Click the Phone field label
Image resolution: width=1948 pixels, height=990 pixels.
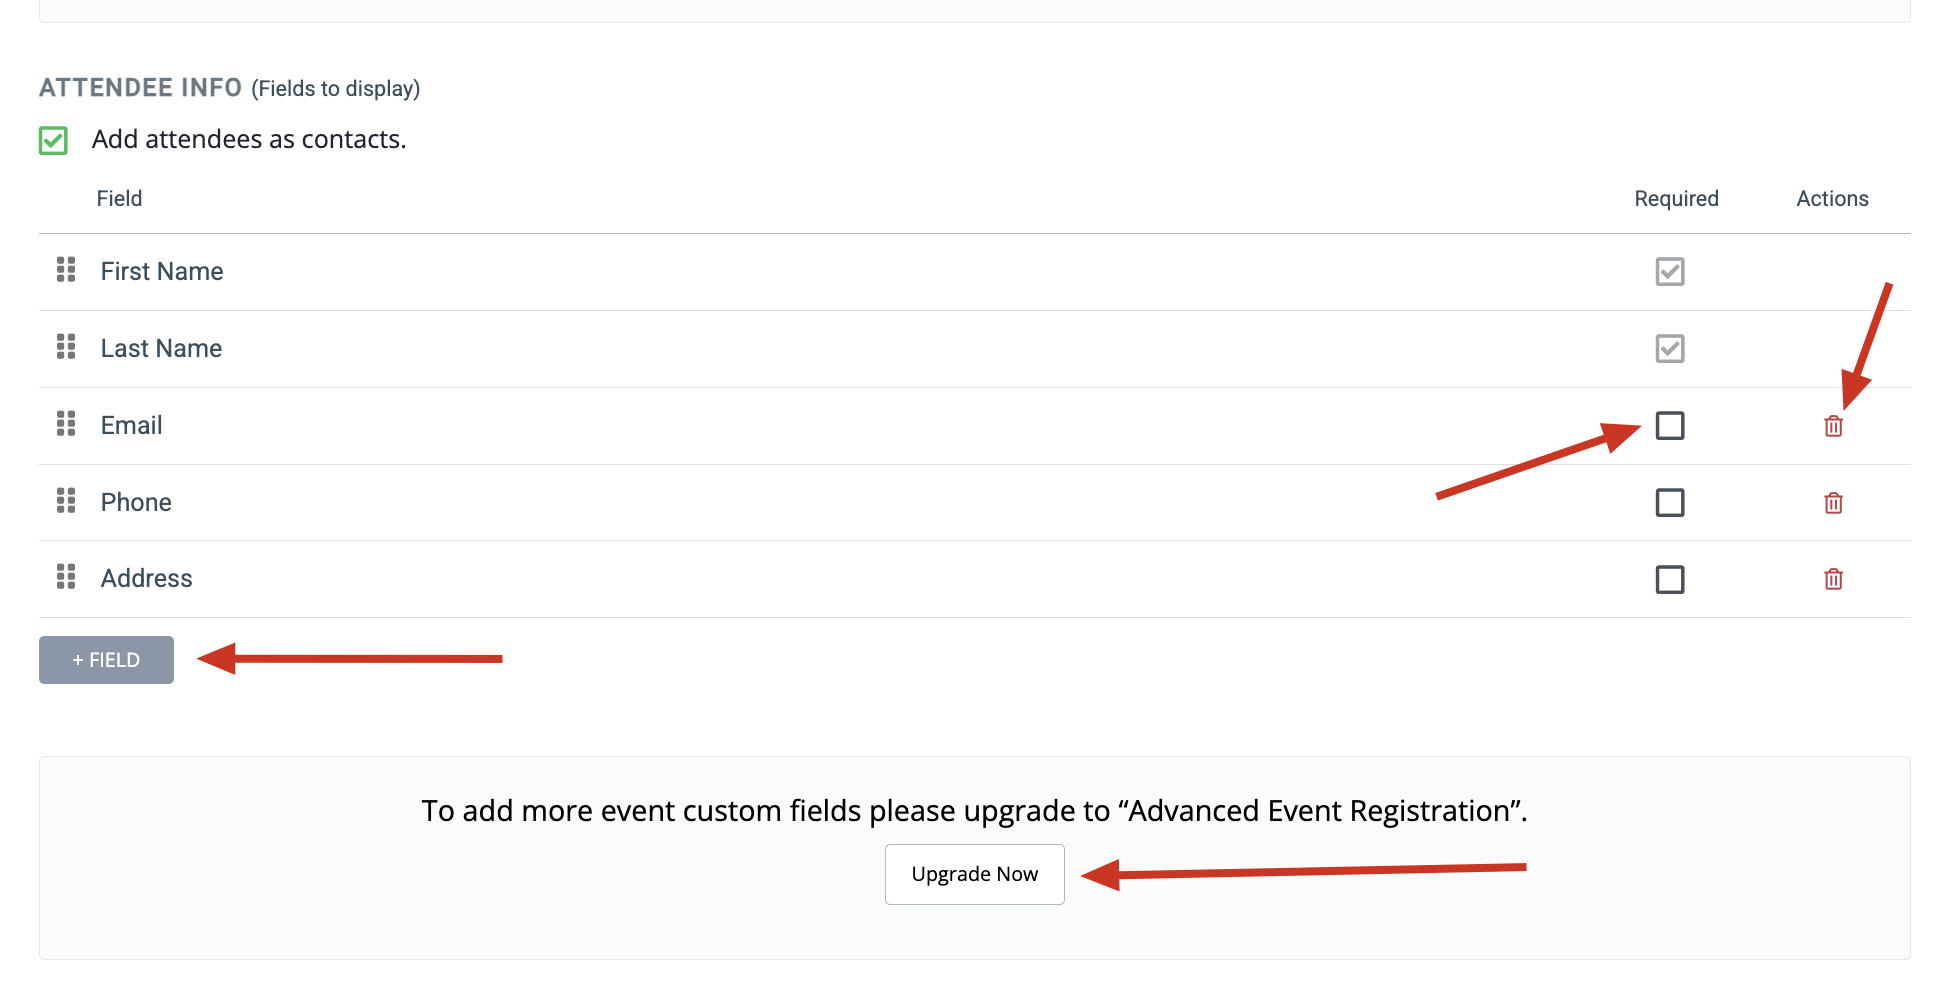tap(136, 502)
